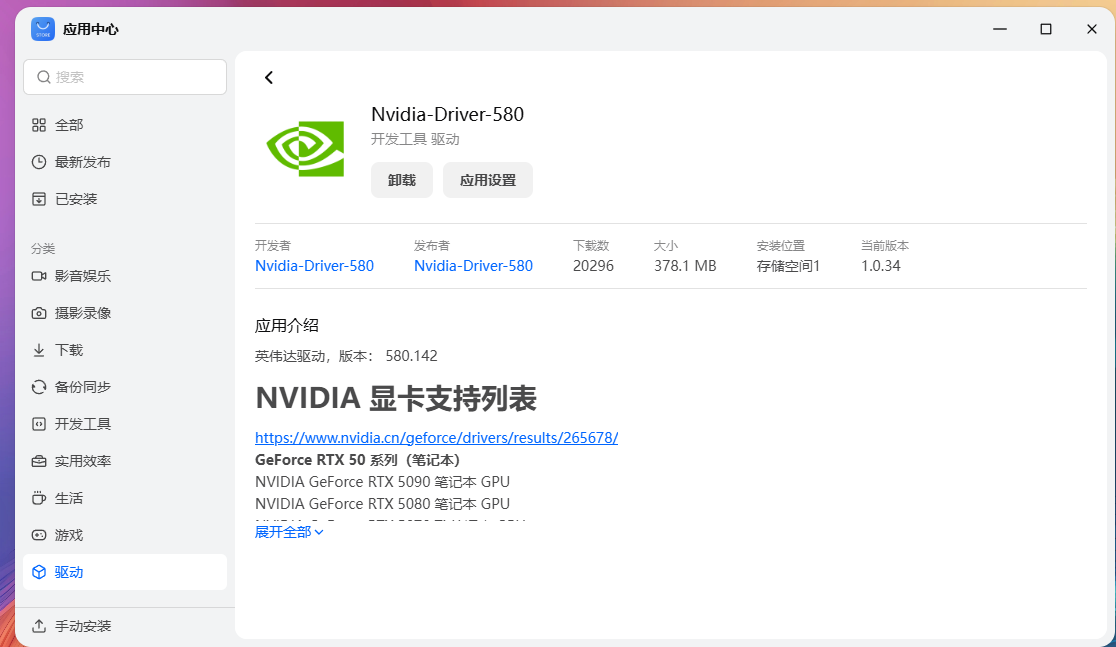Click the 开发工具 tag under app title
The height and width of the screenshot is (647, 1116).
click(x=399, y=140)
